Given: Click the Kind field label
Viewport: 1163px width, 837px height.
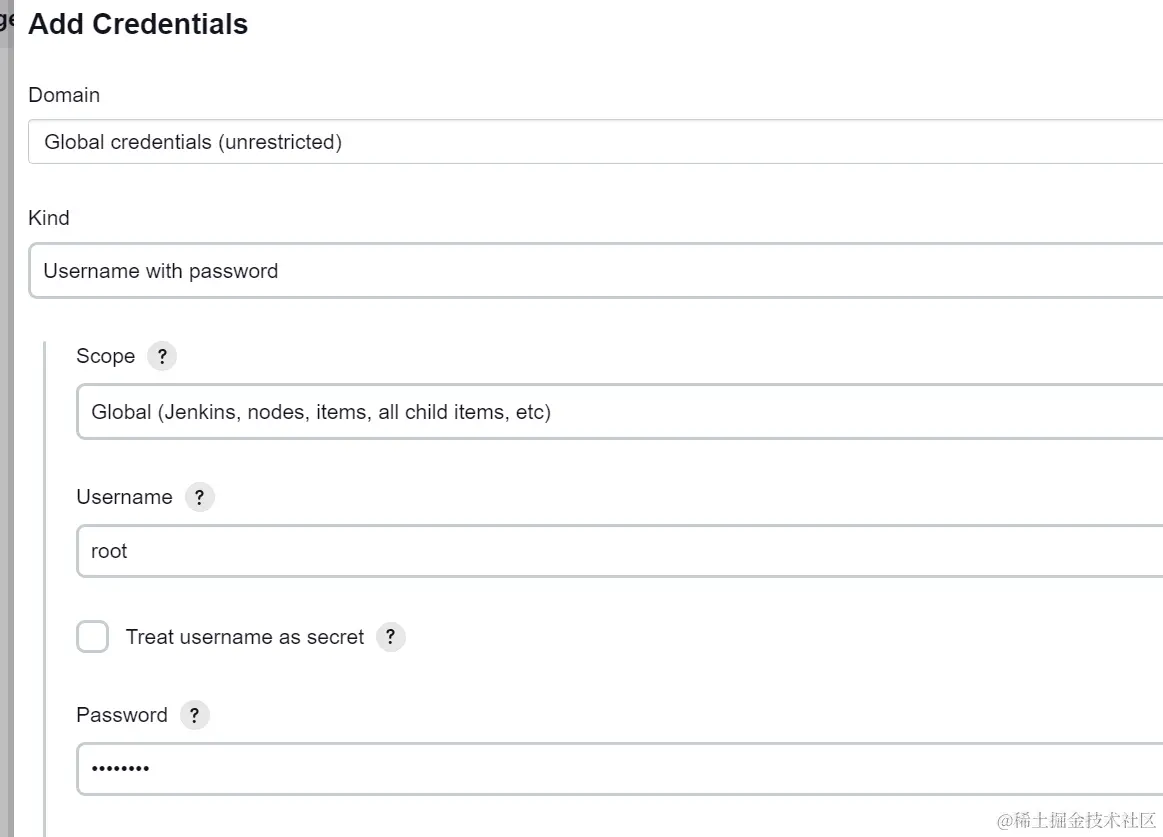Looking at the screenshot, I should pyautogui.click(x=49, y=218).
